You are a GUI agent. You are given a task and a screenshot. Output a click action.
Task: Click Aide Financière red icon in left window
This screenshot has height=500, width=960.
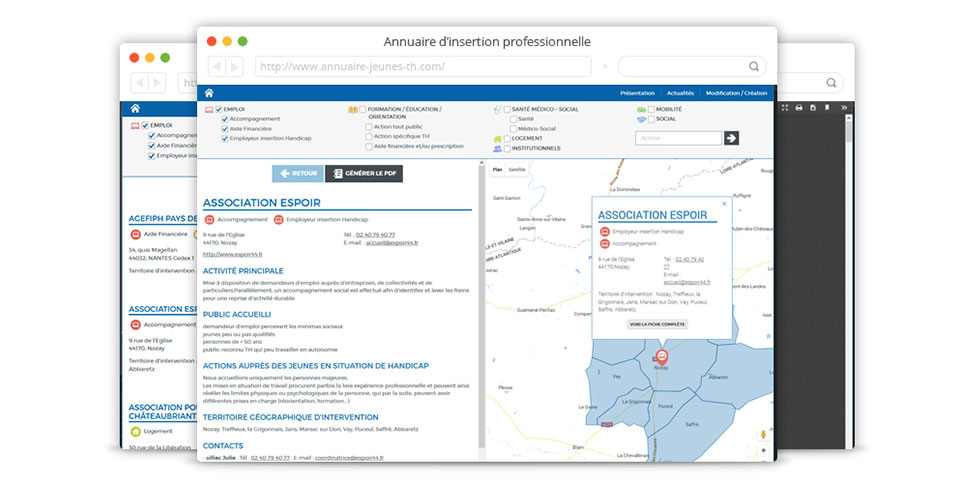point(135,234)
